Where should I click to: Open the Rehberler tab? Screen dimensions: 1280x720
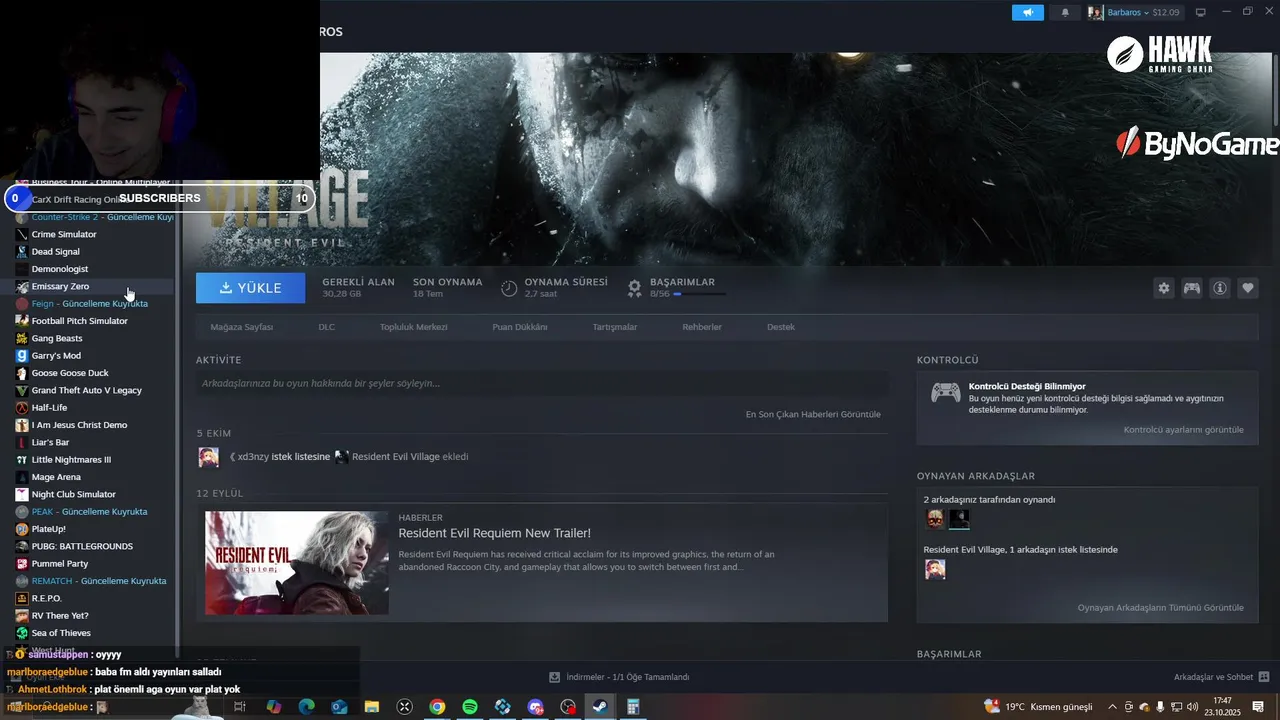click(x=702, y=327)
